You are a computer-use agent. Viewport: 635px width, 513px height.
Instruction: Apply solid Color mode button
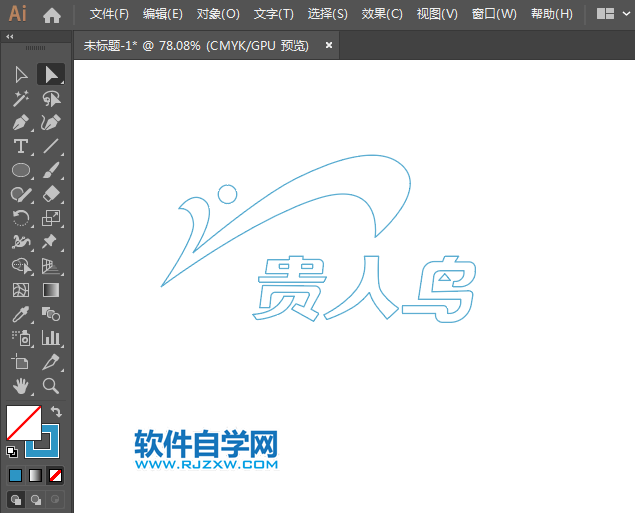pyautogui.click(x=16, y=475)
